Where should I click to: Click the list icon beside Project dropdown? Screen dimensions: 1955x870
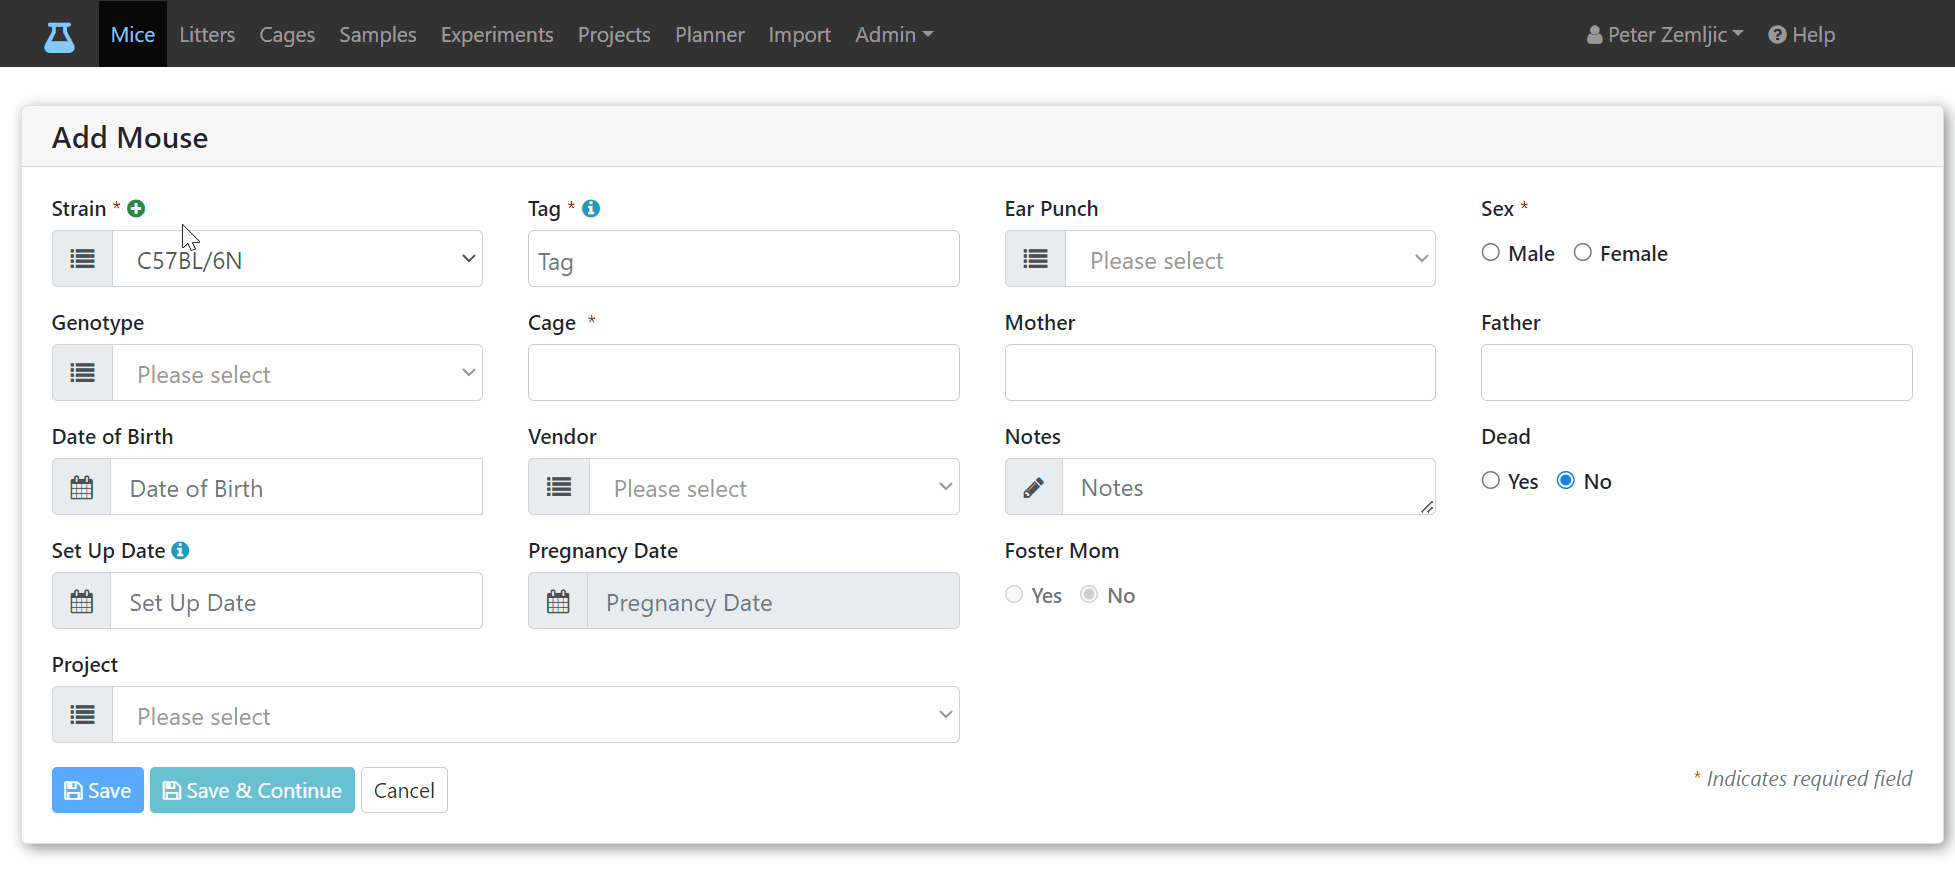coord(83,715)
